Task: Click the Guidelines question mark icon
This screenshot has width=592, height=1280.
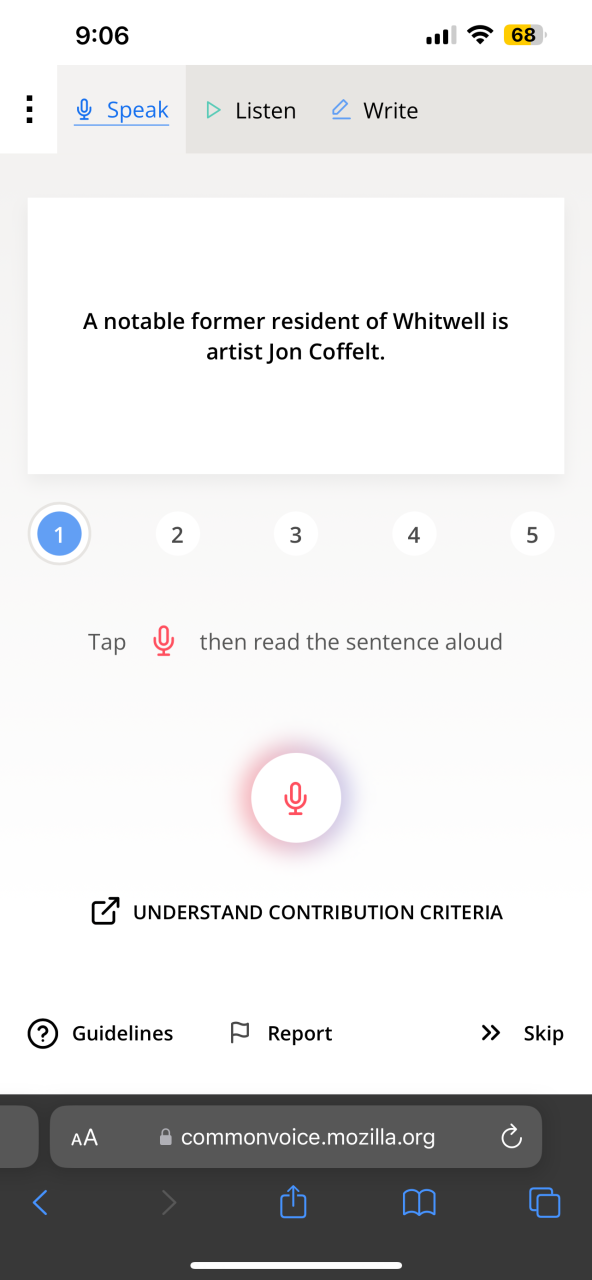Action: pyautogui.click(x=42, y=1033)
